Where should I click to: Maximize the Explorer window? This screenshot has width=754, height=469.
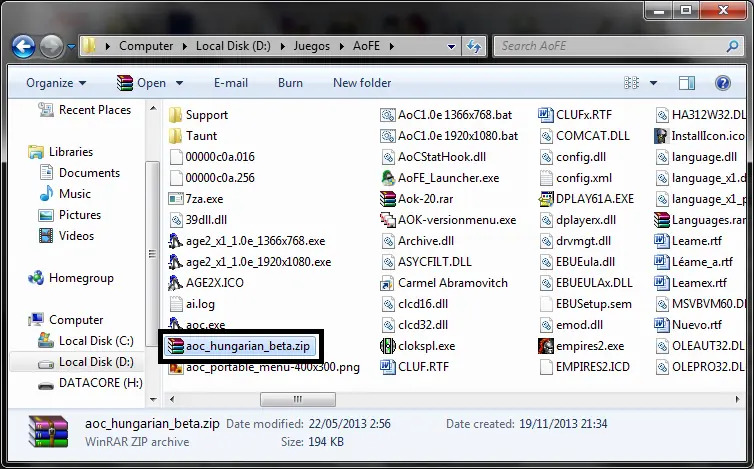(x=687, y=10)
